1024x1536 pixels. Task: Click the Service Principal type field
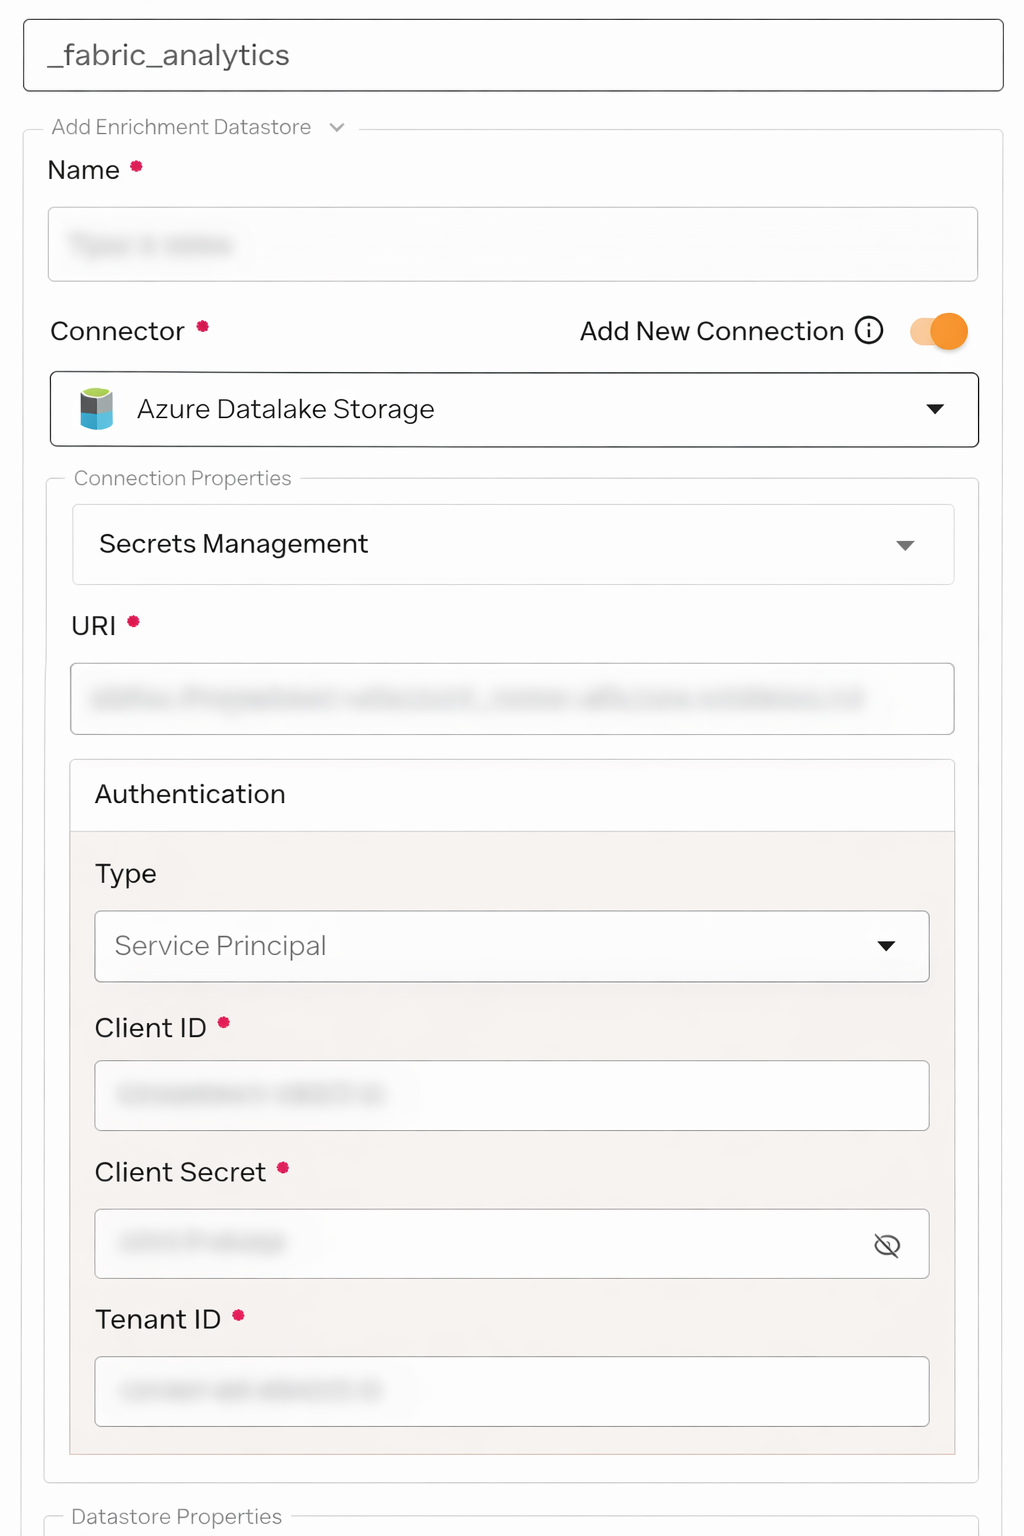click(x=480, y=946)
